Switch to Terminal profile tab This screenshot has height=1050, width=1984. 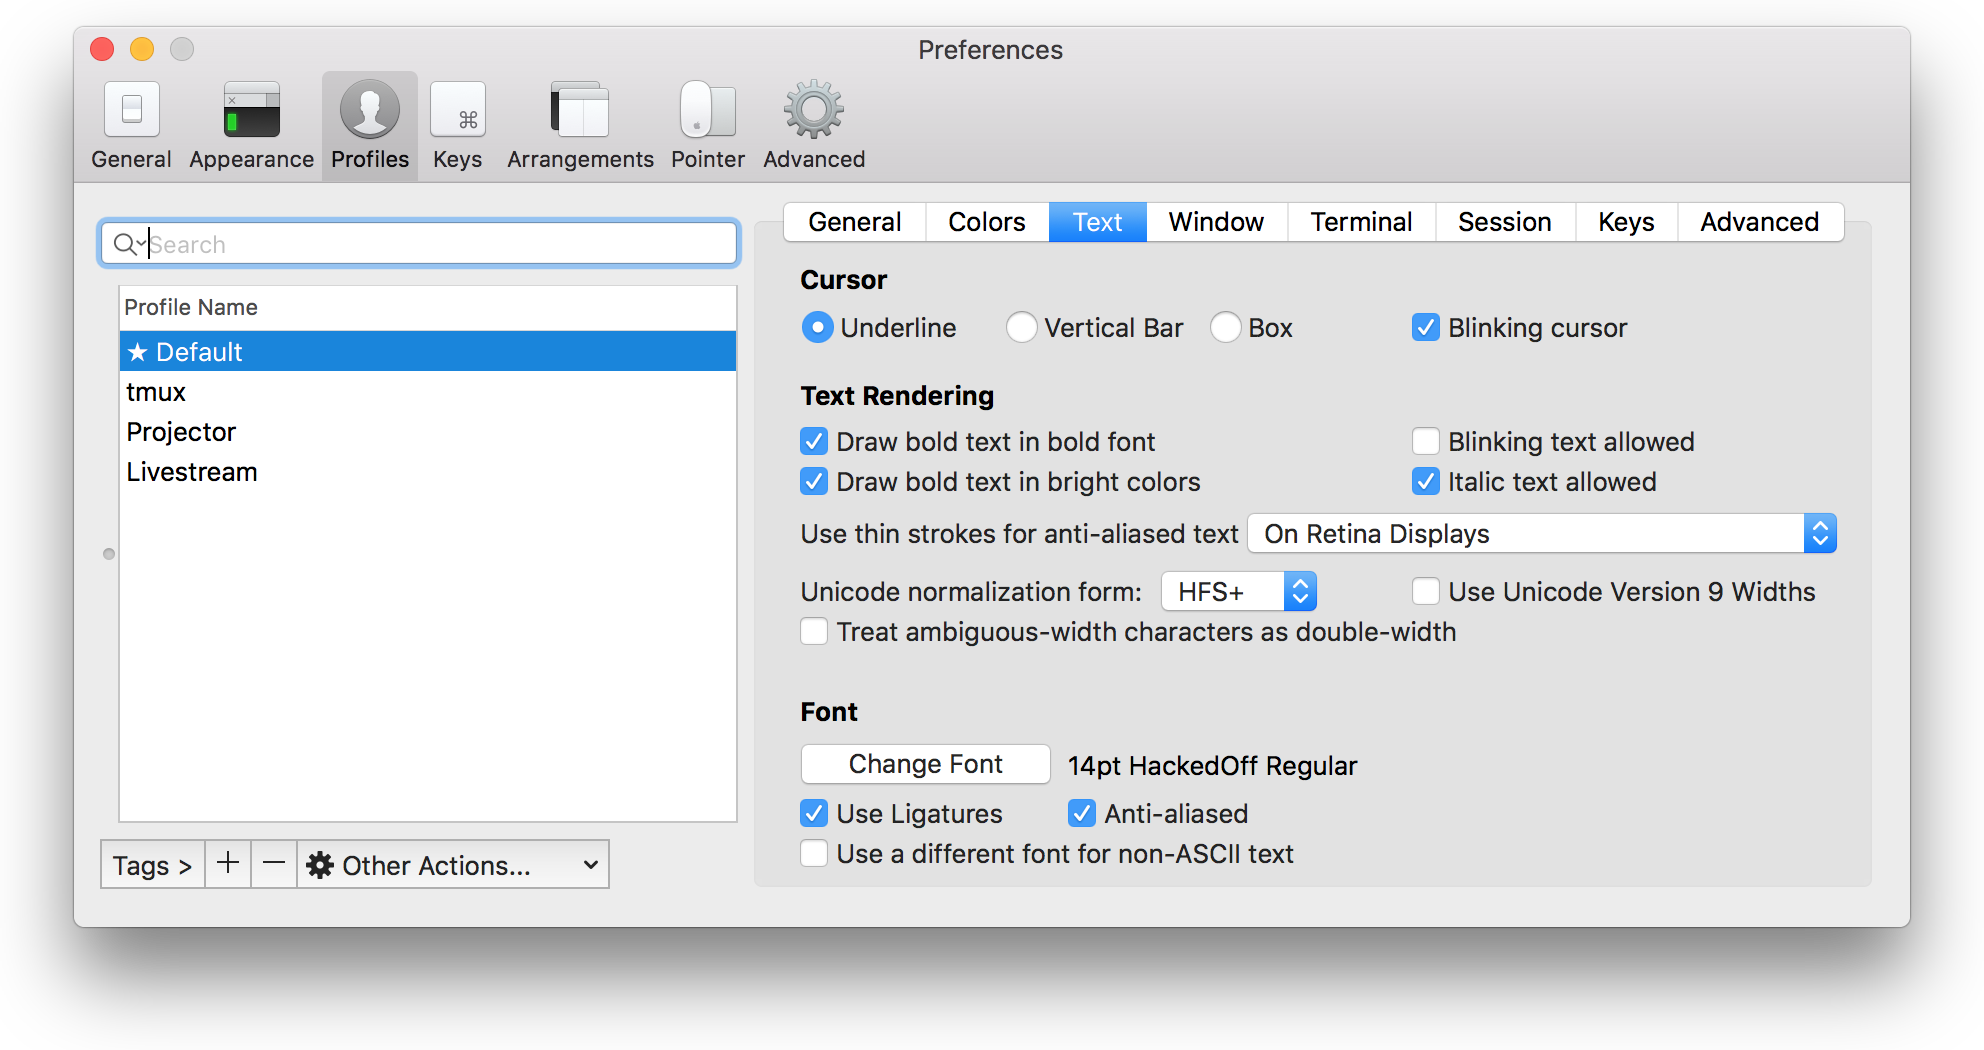(1361, 222)
